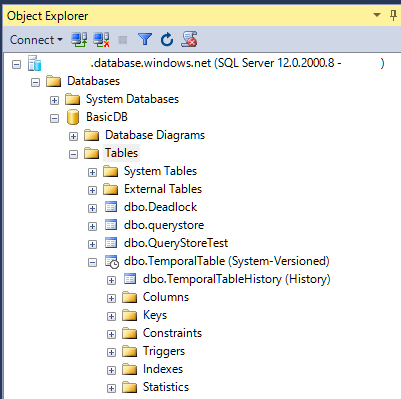The image size is (401, 399).
Task: Click the Filter funnel icon
Action: tap(145, 40)
